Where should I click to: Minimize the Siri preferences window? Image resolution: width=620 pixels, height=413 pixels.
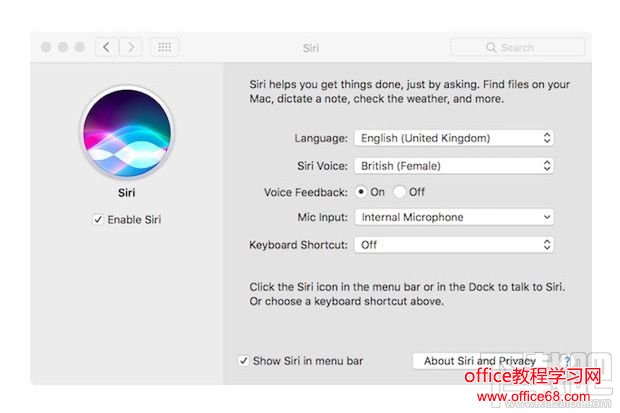(63, 47)
